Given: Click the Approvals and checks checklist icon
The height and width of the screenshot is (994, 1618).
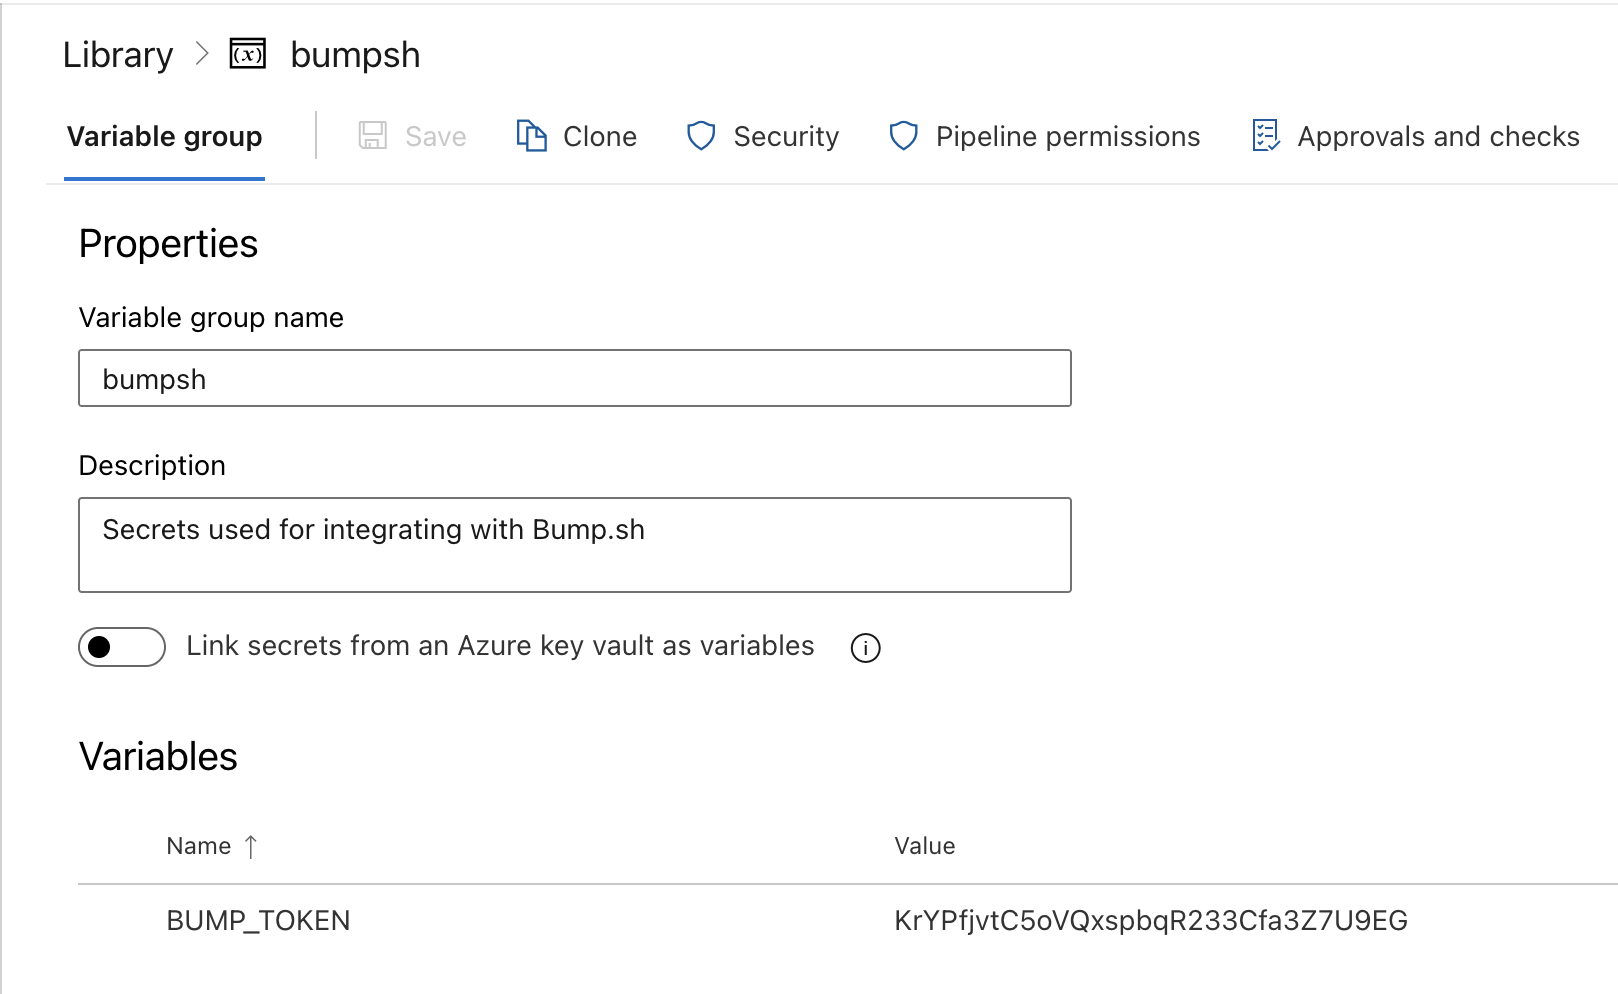Looking at the screenshot, I should pyautogui.click(x=1266, y=136).
